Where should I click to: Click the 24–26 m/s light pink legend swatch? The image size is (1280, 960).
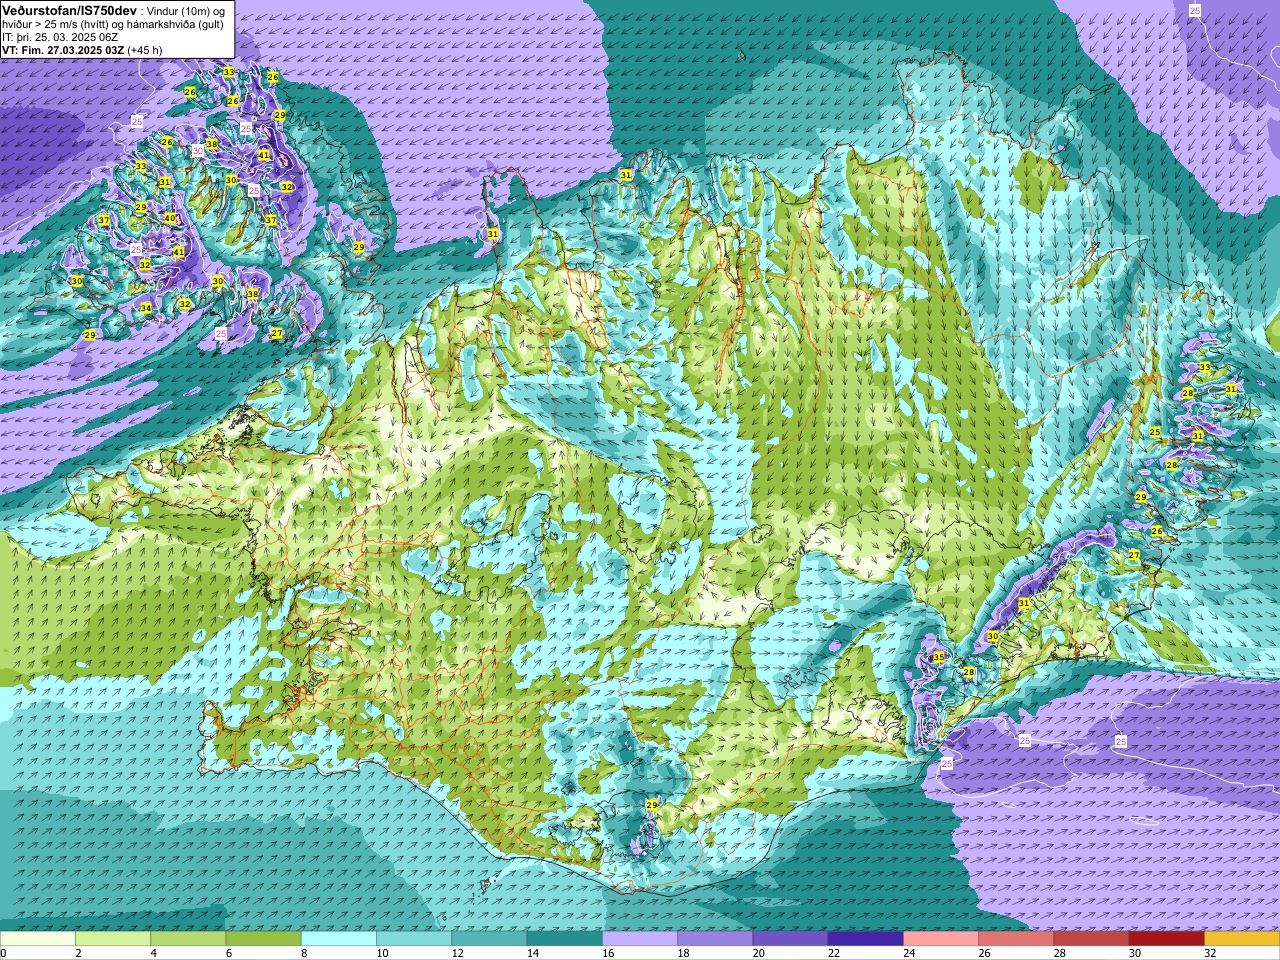coord(941,939)
